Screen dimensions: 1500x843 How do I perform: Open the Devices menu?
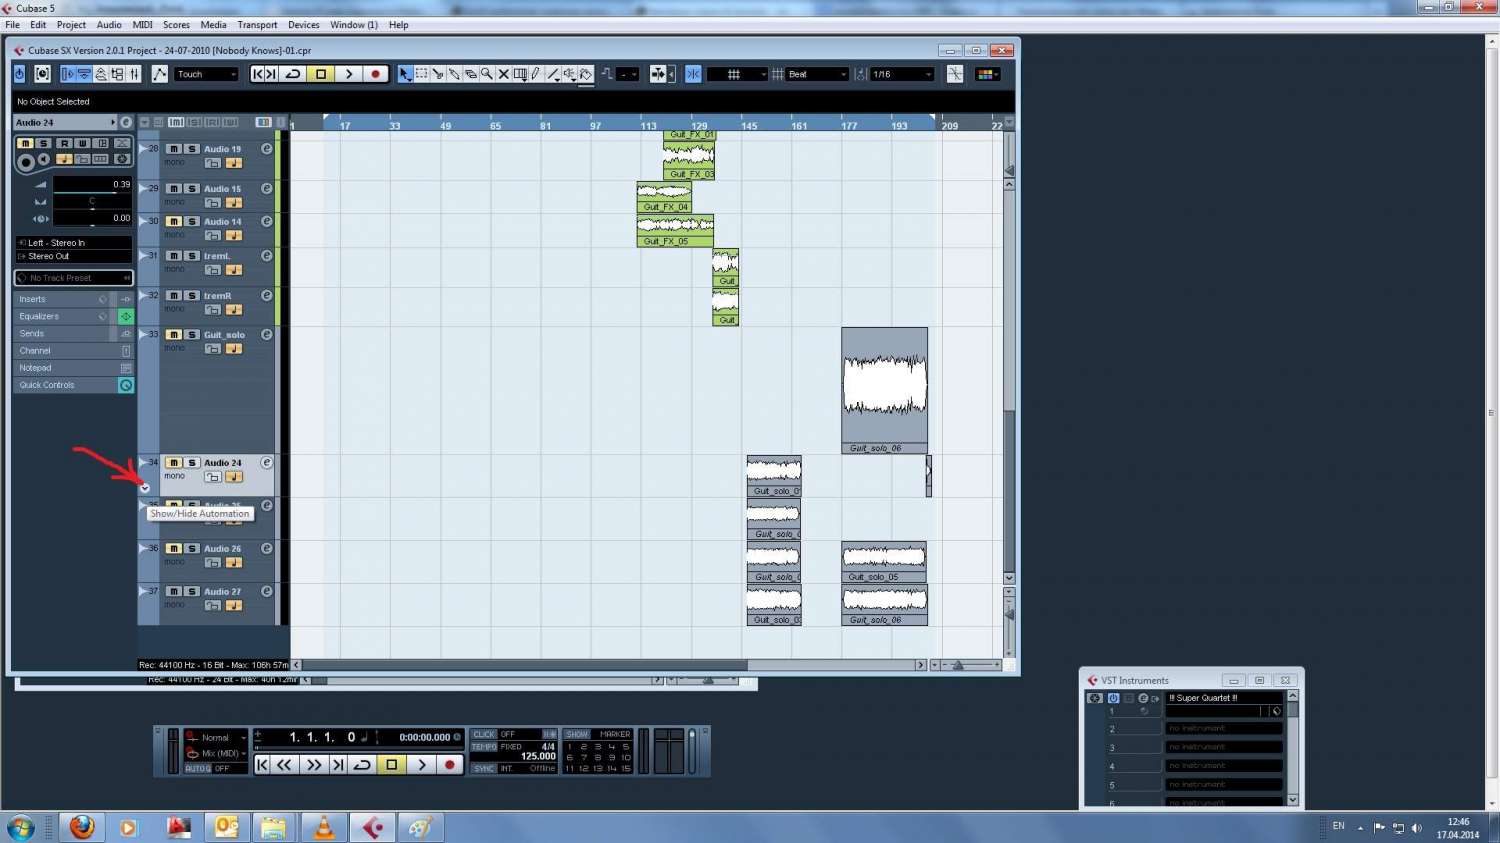click(304, 25)
